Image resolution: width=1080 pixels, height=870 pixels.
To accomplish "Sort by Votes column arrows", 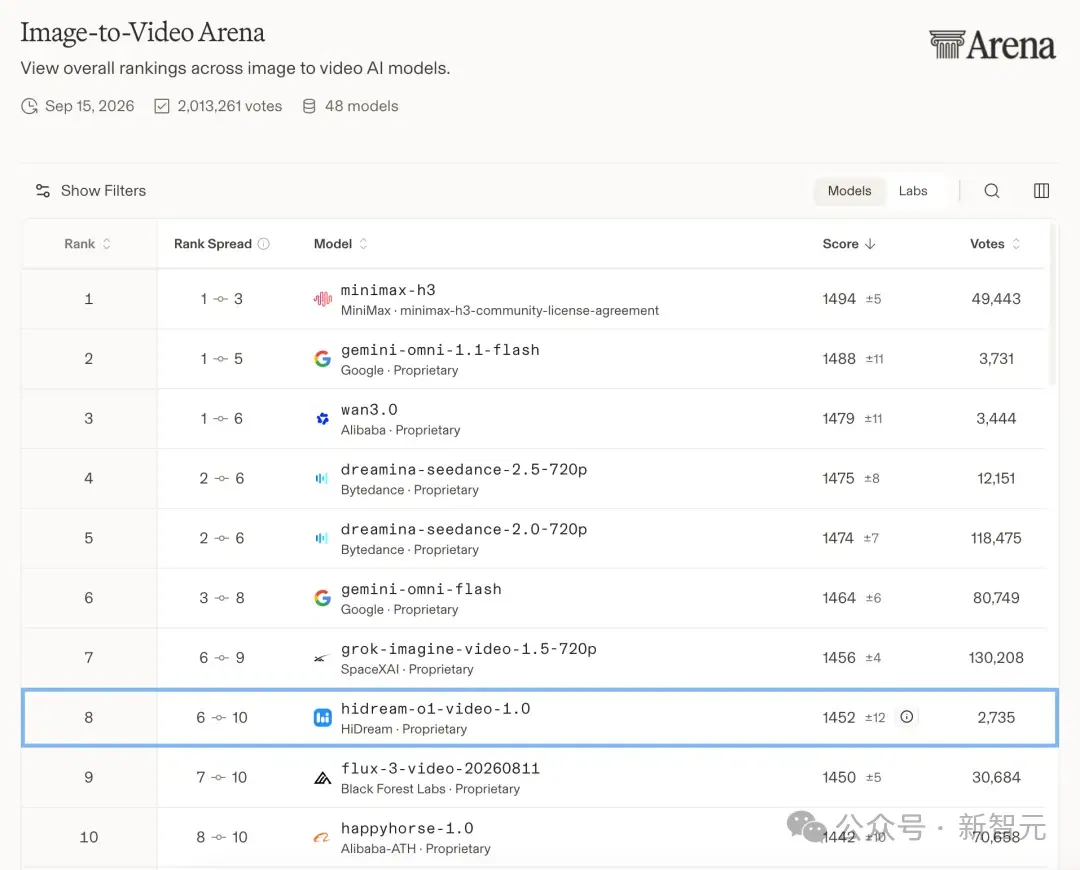I will pyautogui.click(x=1016, y=244).
